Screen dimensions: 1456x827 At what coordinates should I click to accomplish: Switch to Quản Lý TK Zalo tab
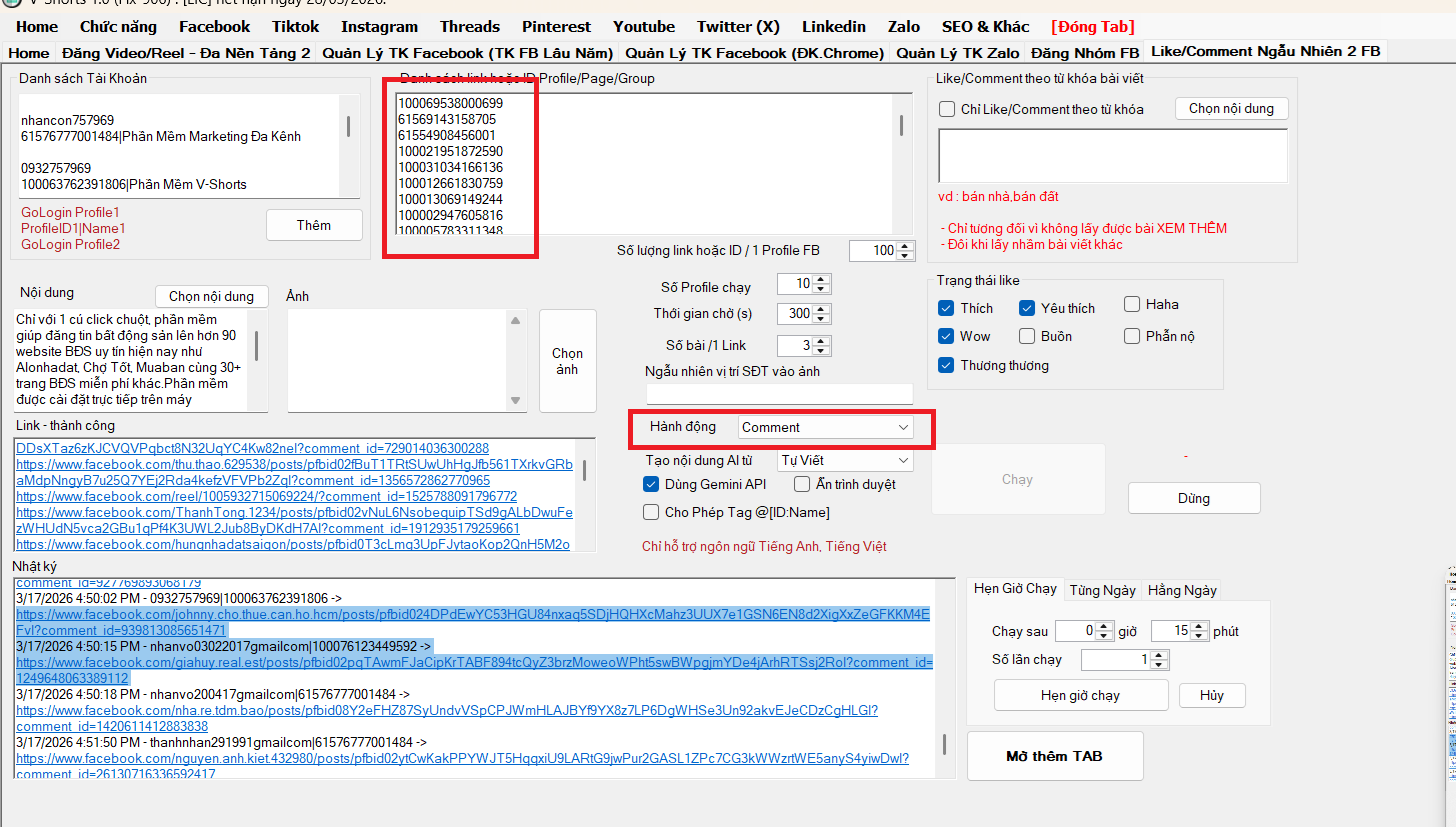(958, 53)
